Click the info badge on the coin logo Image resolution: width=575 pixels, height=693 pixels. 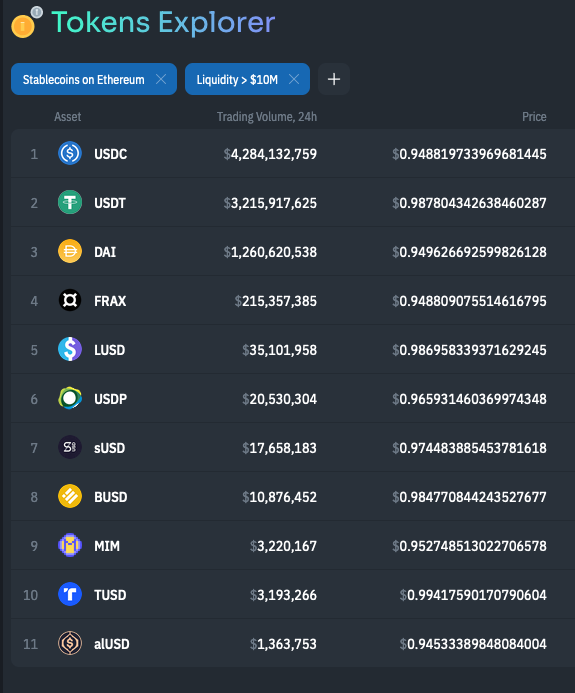pos(37,12)
